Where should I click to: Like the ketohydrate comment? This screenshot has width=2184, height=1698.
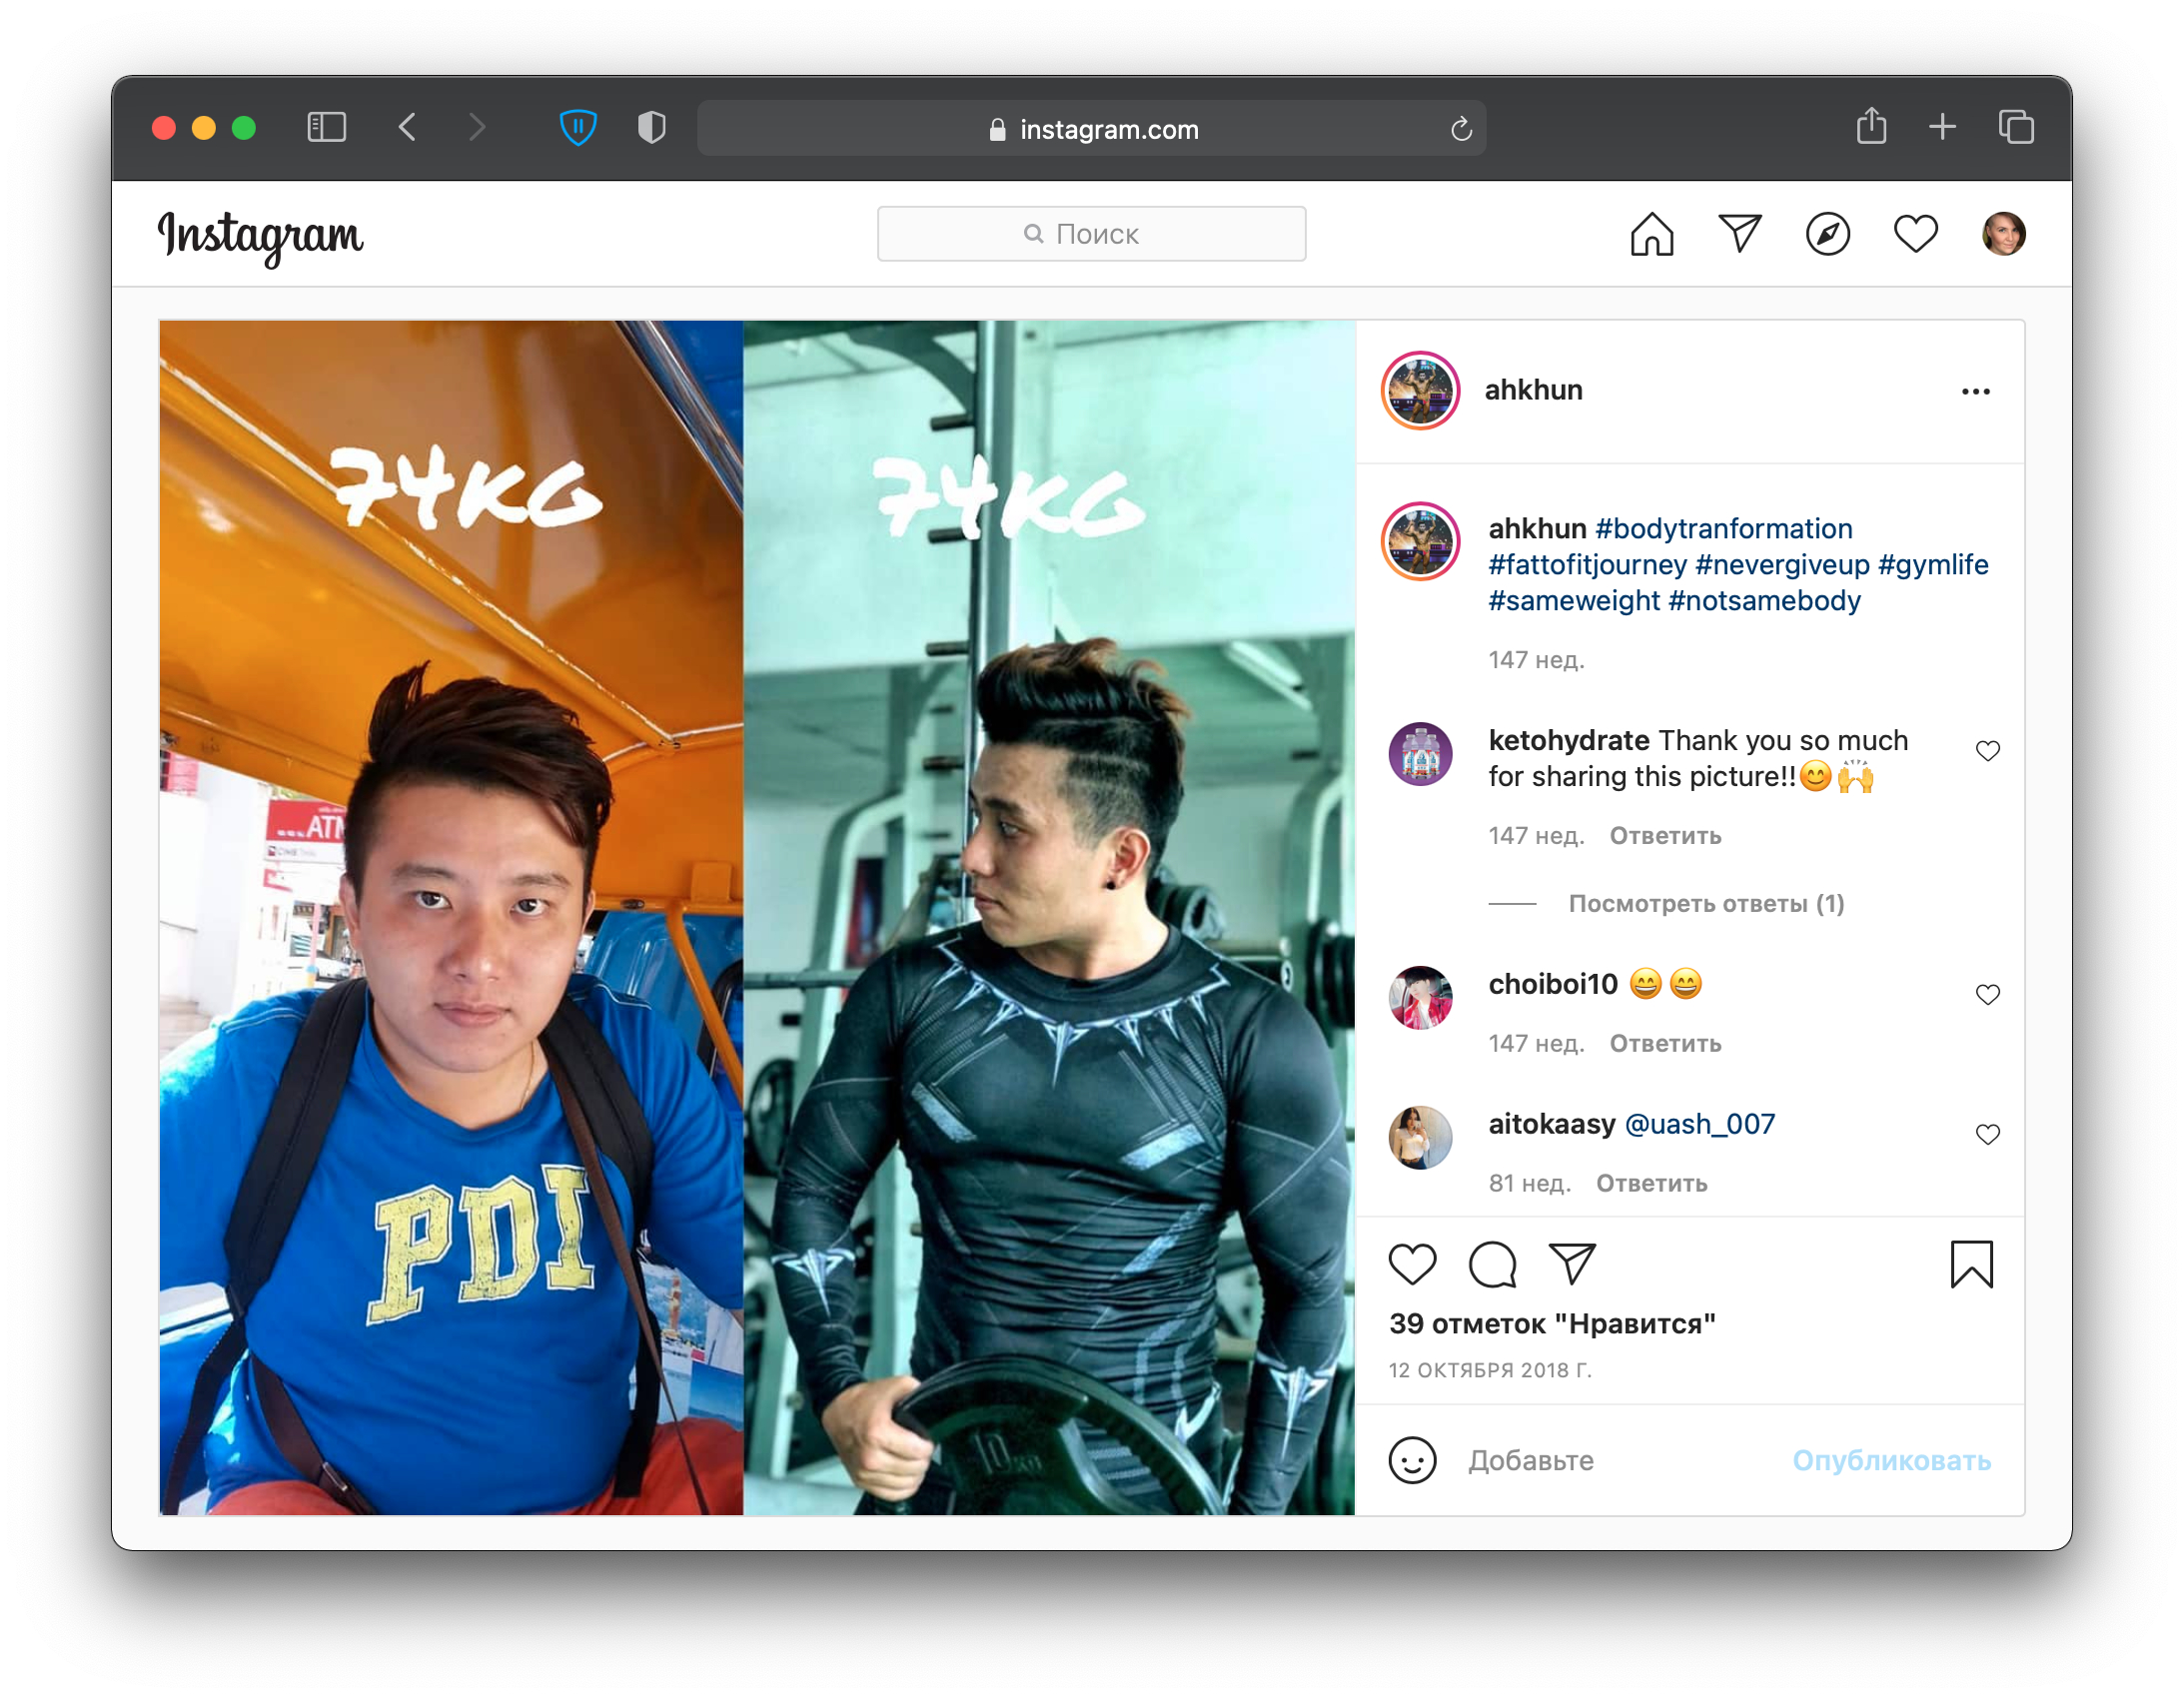(1987, 751)
